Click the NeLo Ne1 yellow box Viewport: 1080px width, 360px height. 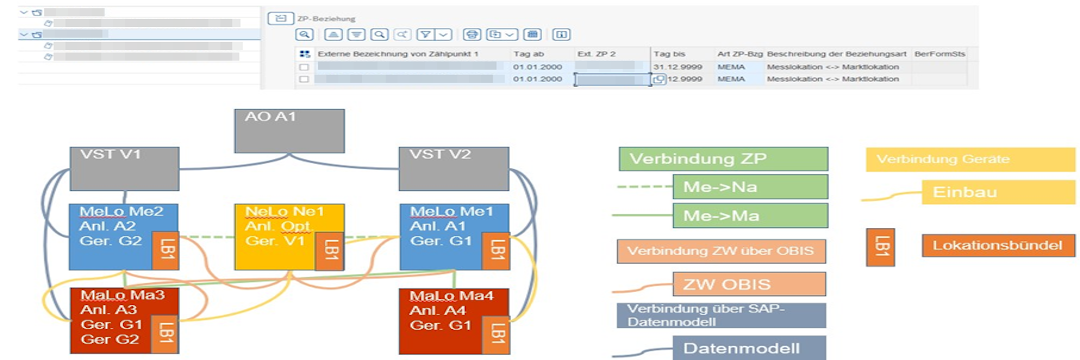point(289,237)
